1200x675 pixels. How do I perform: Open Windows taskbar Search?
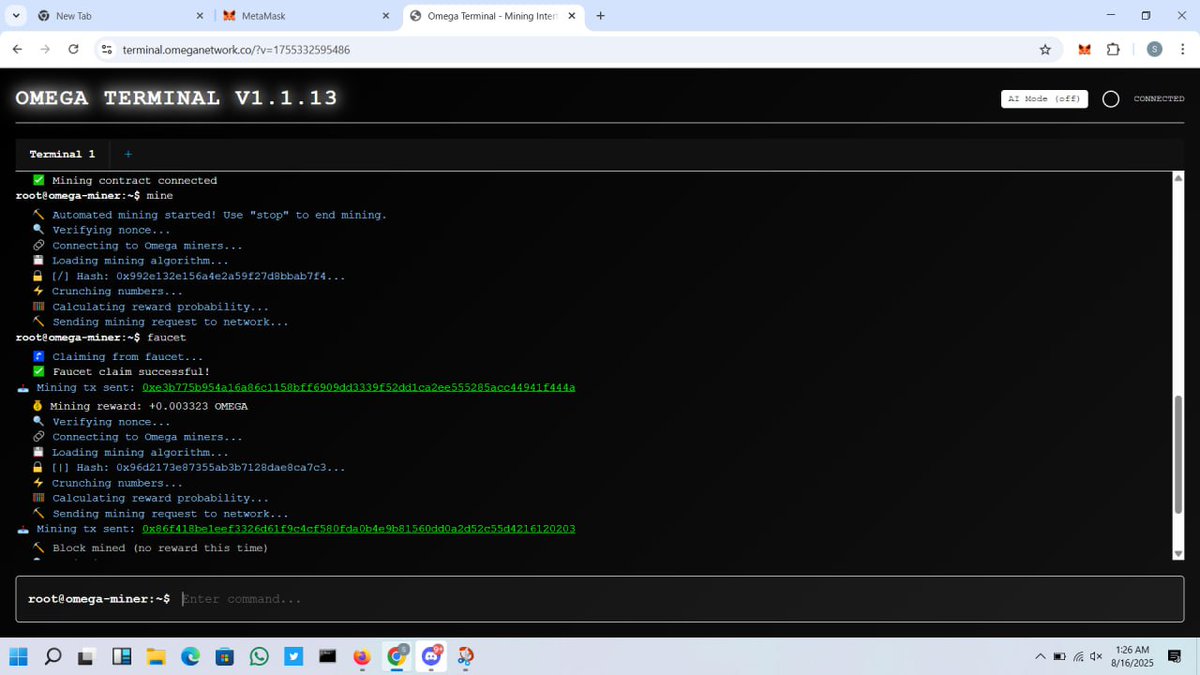point(53,656)
